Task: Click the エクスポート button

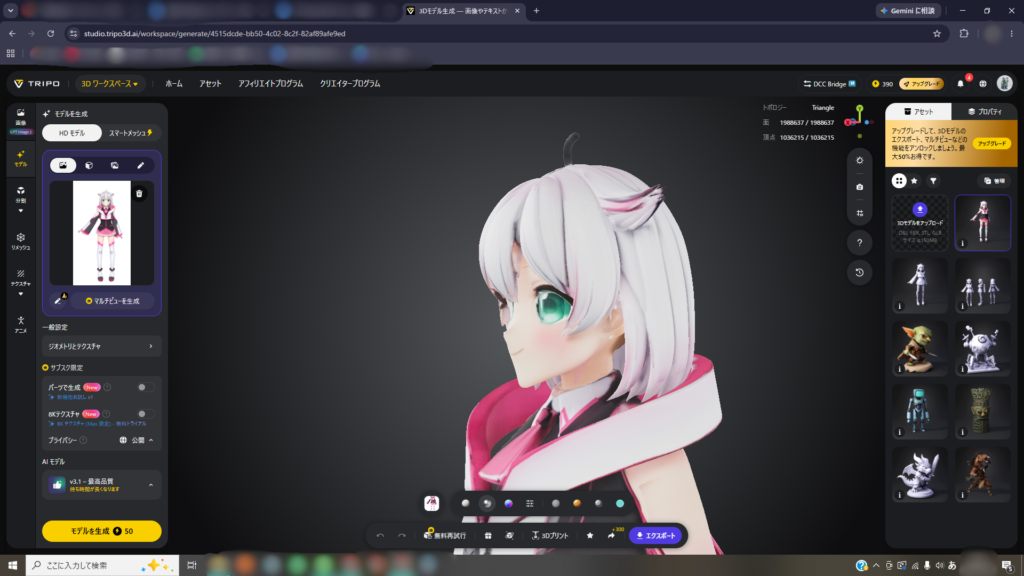Action: coord(656,536)
